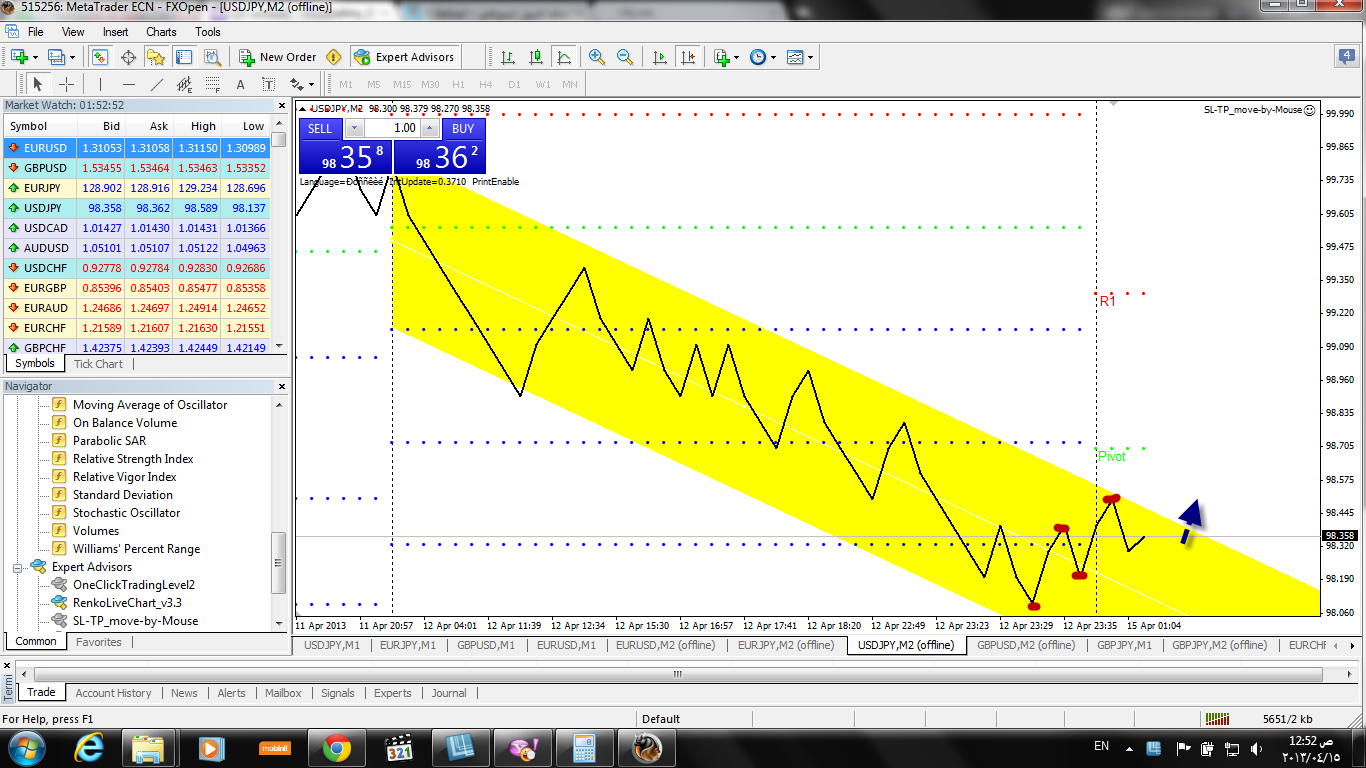Click the New Order button
The image size is (1366, 768).
tap(277, 57)
